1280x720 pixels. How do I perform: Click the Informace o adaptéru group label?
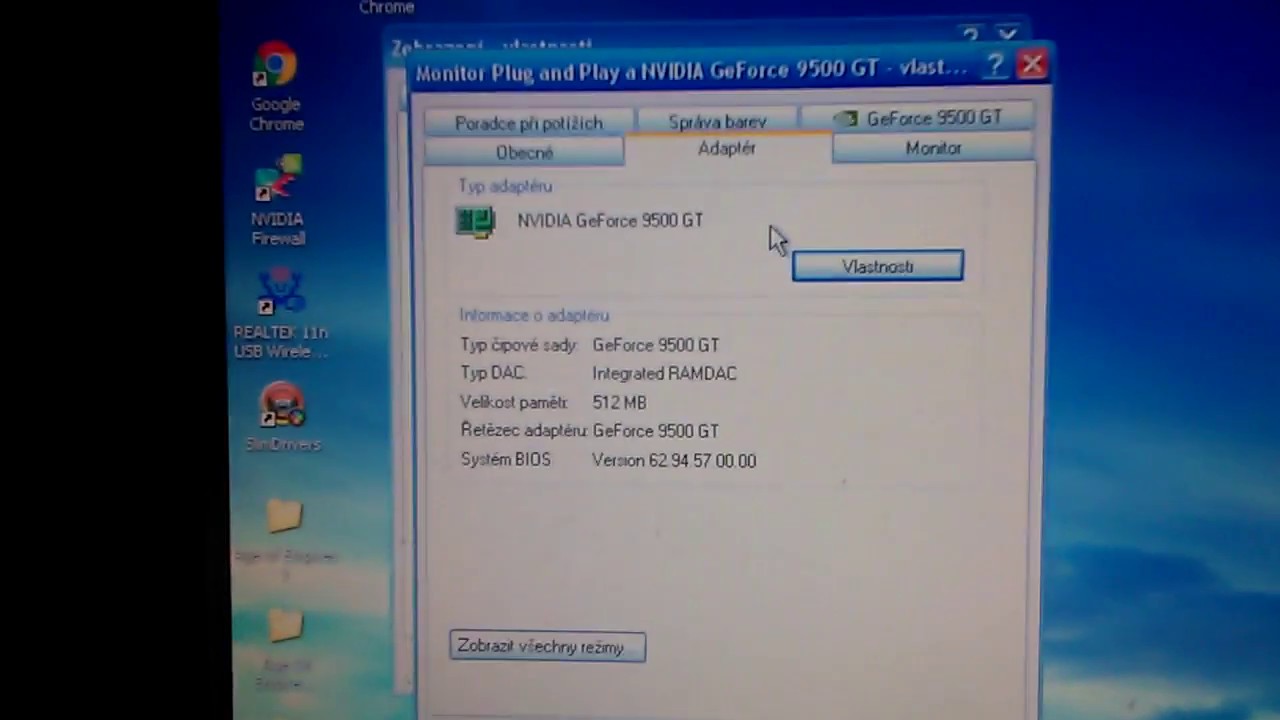(x=534, y=315)
